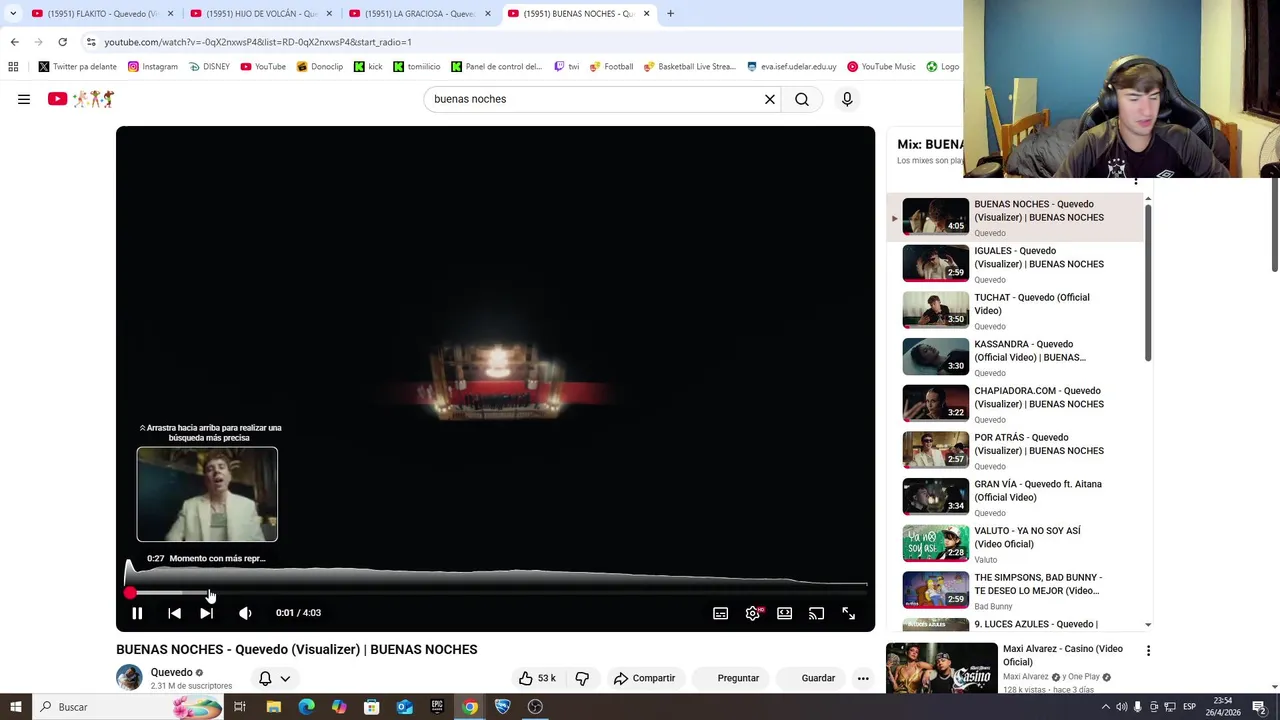Image resolution: width=1280 pixels, height=720 pixels.
Task: Open the Quevedo channel name link
Action: [x=171, y=672]
